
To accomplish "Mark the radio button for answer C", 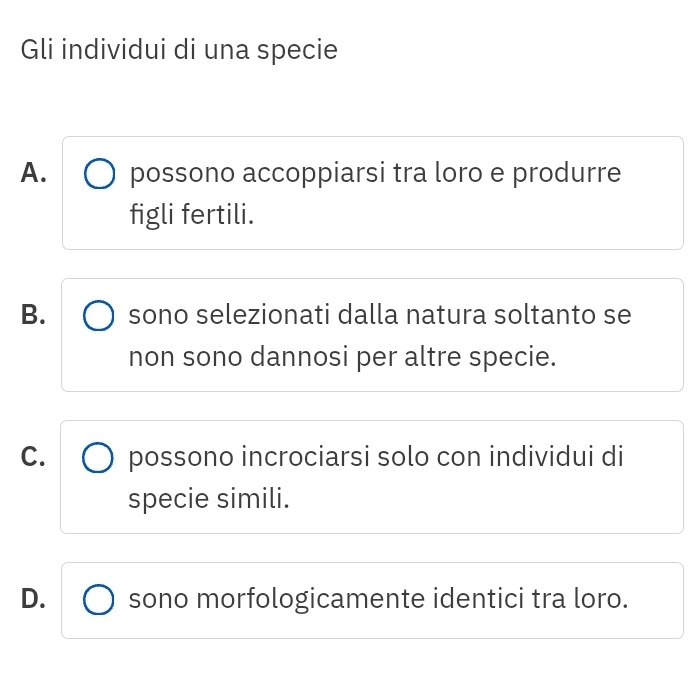I will [x=98, y=458].
